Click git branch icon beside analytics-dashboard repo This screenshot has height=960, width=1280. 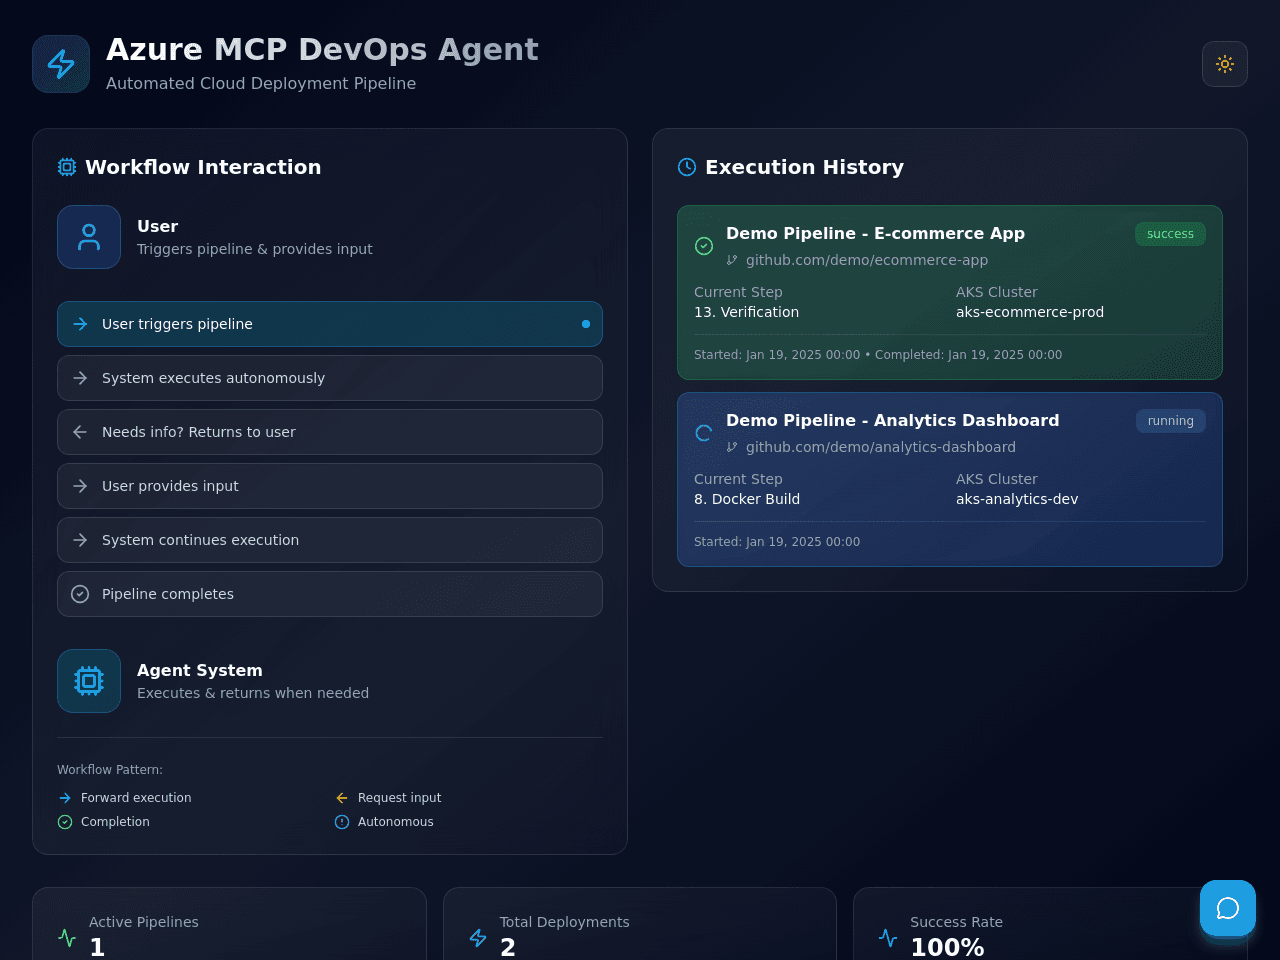[x=732, y=447]
